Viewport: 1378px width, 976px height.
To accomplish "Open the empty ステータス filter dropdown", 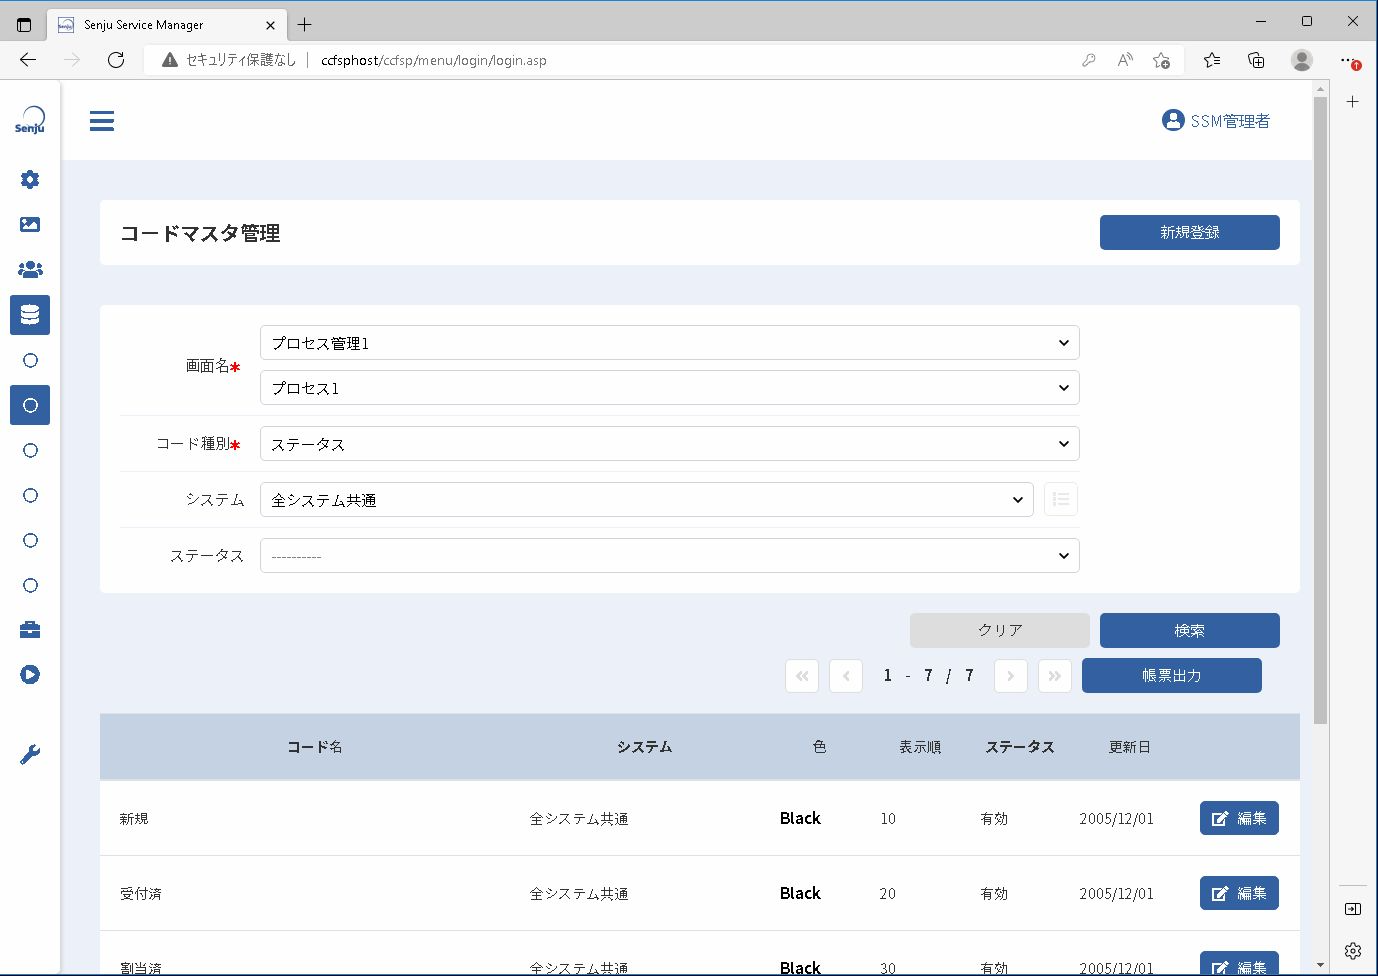I will click(x=670, y=556).
